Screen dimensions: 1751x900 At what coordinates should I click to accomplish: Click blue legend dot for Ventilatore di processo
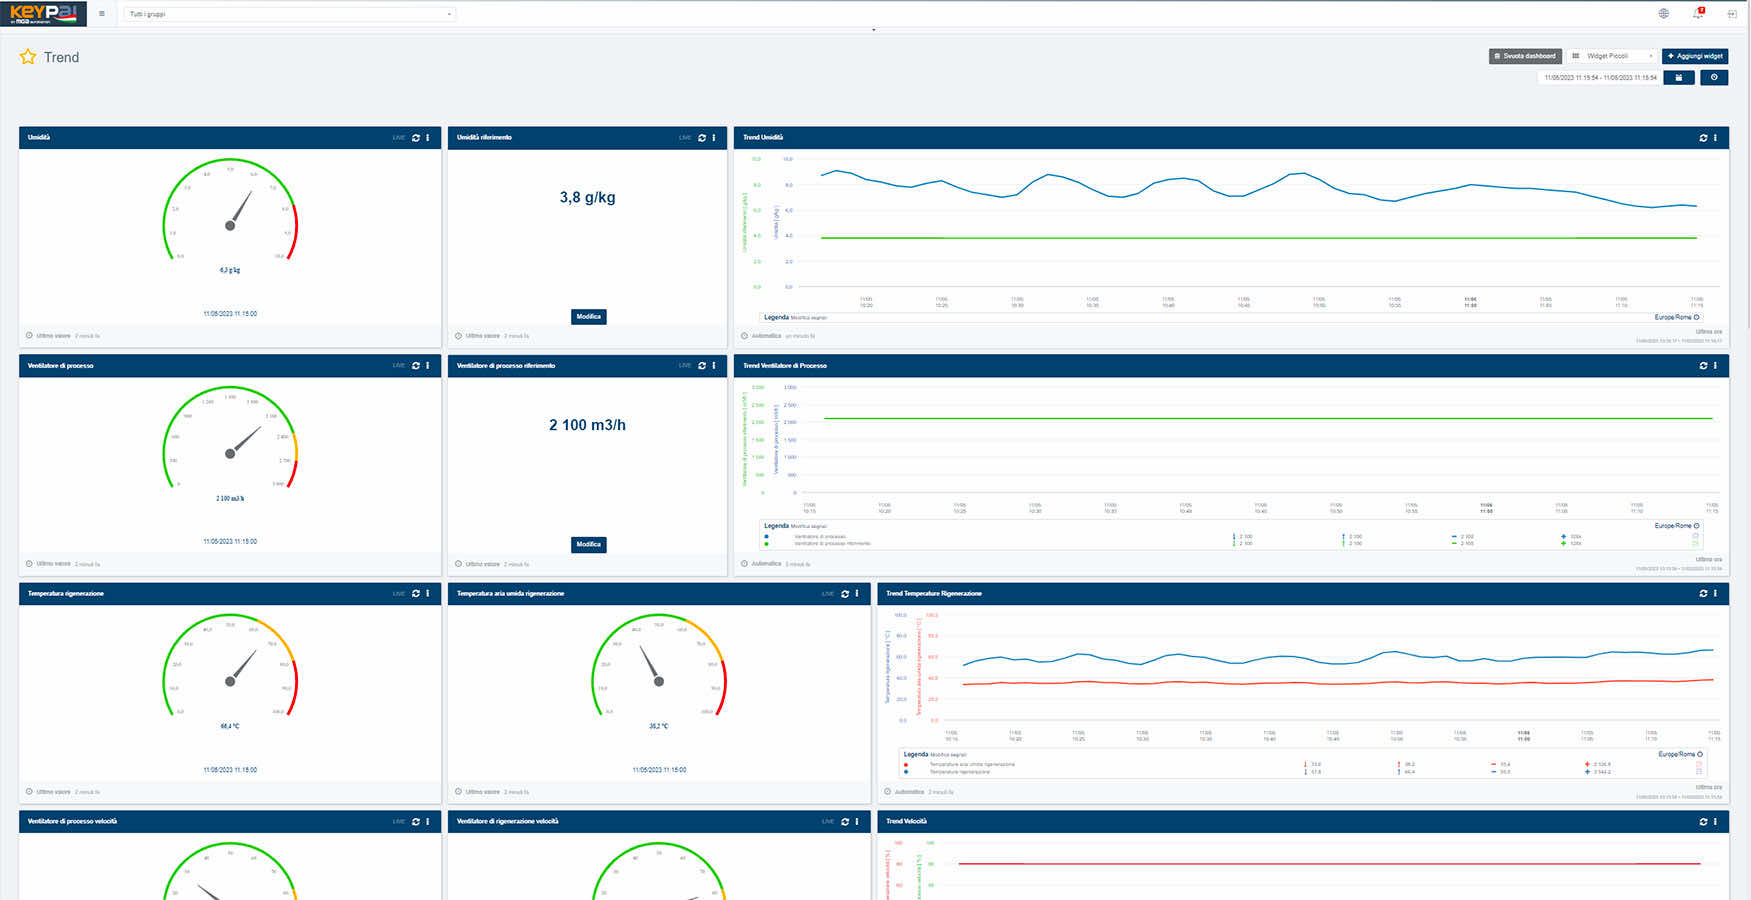coord(767,537)
